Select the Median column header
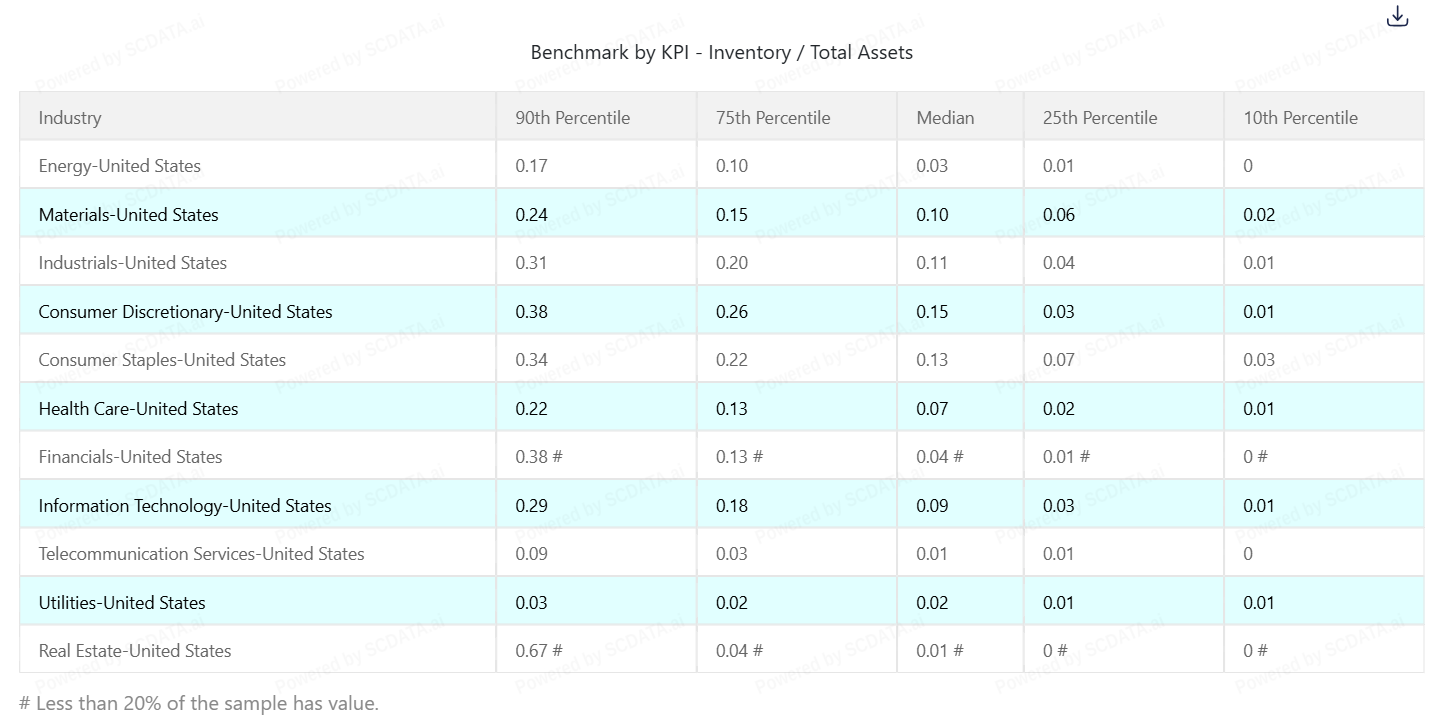The height and width of the screenshot is (728, 1443). tap(944, 118)
